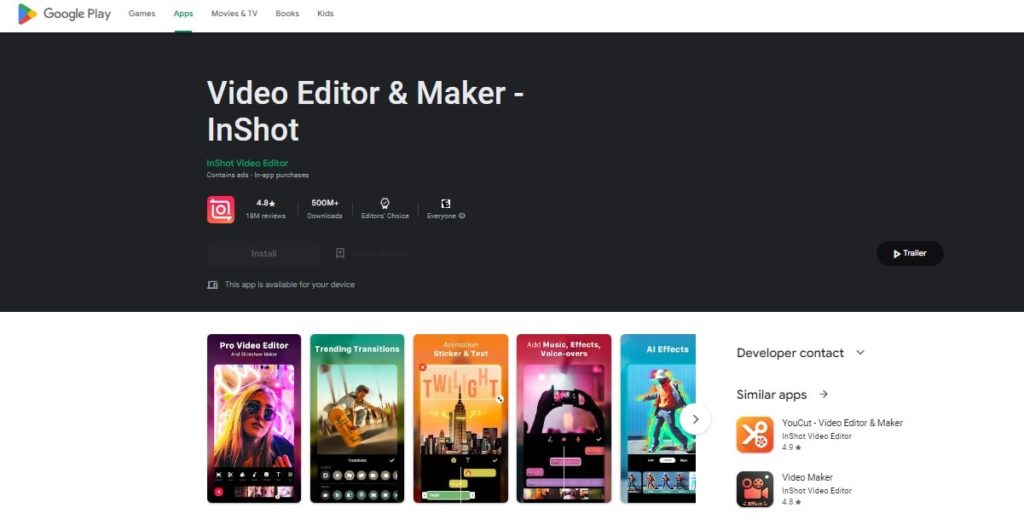1024x525 pixels.
Task: Click the Editors' Choice badge icon
Action: [x=385, y=203]
